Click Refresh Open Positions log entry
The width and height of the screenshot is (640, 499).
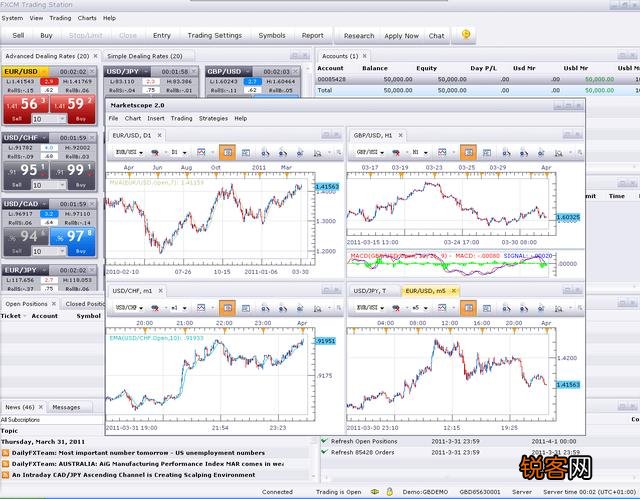[x=364, y=441]
